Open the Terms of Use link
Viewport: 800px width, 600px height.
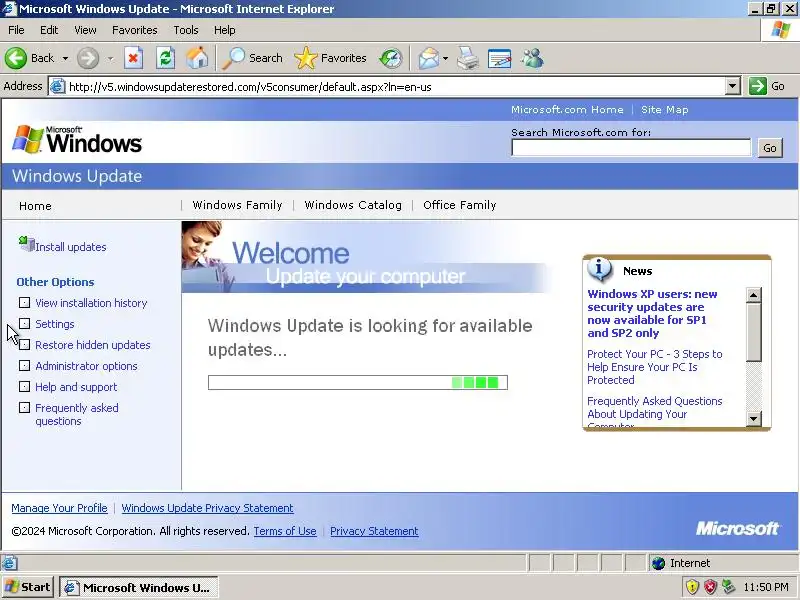[x=285, y=531]
